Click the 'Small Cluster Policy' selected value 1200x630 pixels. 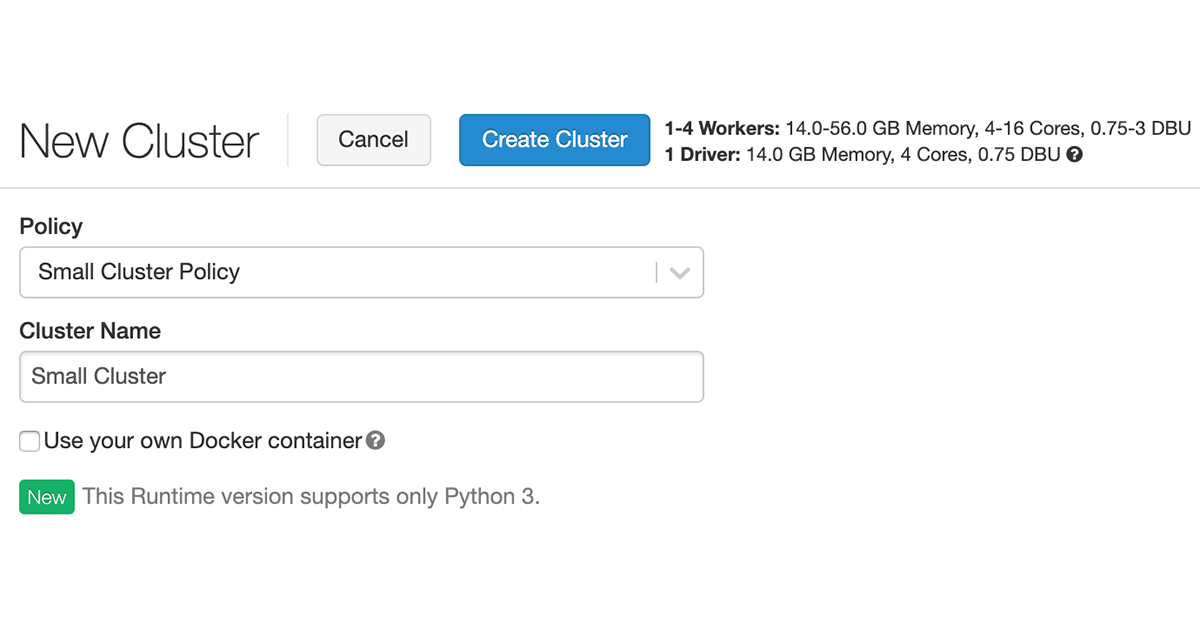(x=139, y=272)
